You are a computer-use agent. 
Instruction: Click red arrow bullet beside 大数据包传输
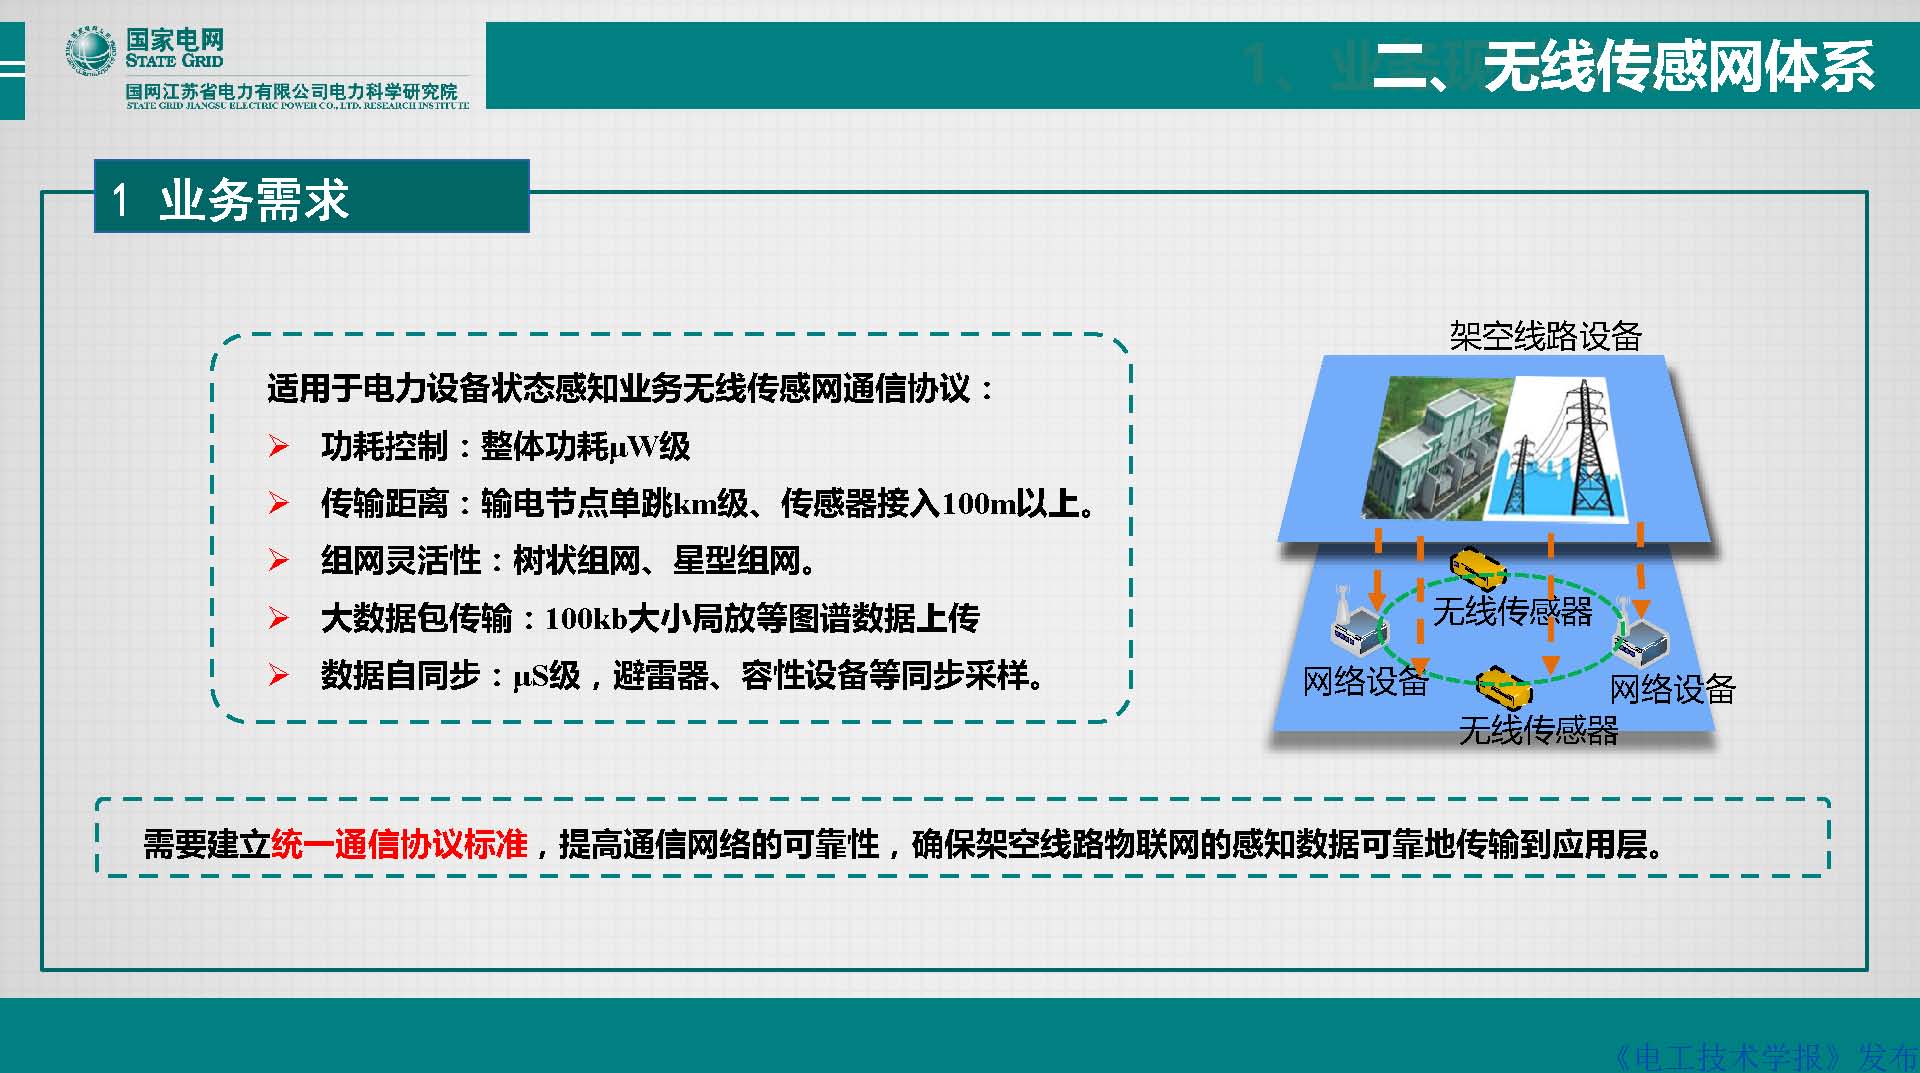coord(279,619)
